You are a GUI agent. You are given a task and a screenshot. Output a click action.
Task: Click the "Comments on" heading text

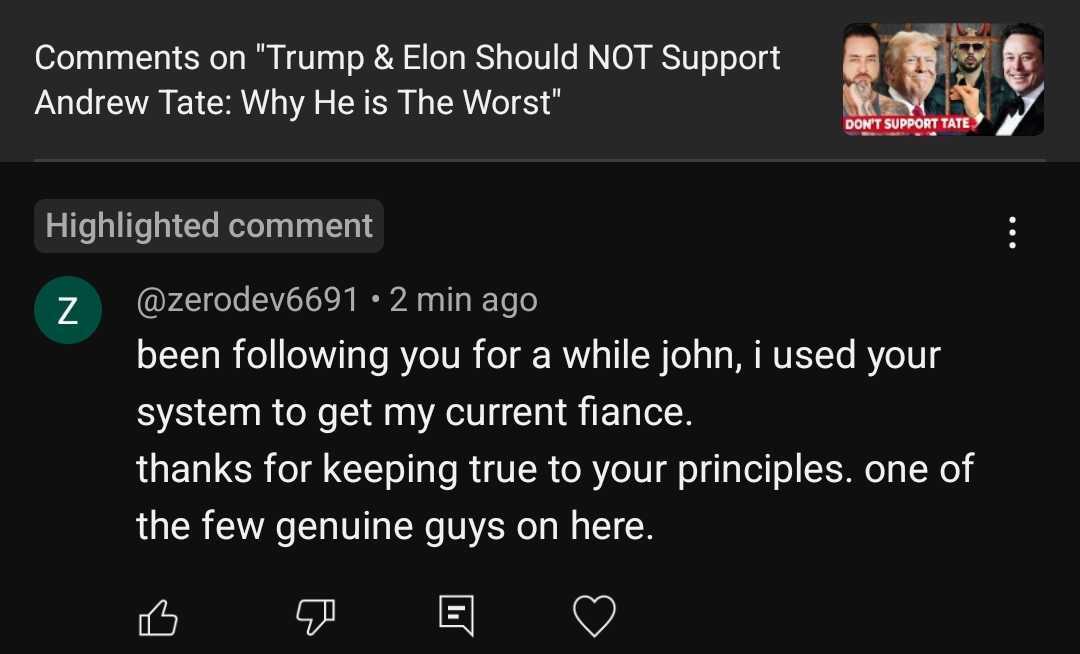click(140, 58)
